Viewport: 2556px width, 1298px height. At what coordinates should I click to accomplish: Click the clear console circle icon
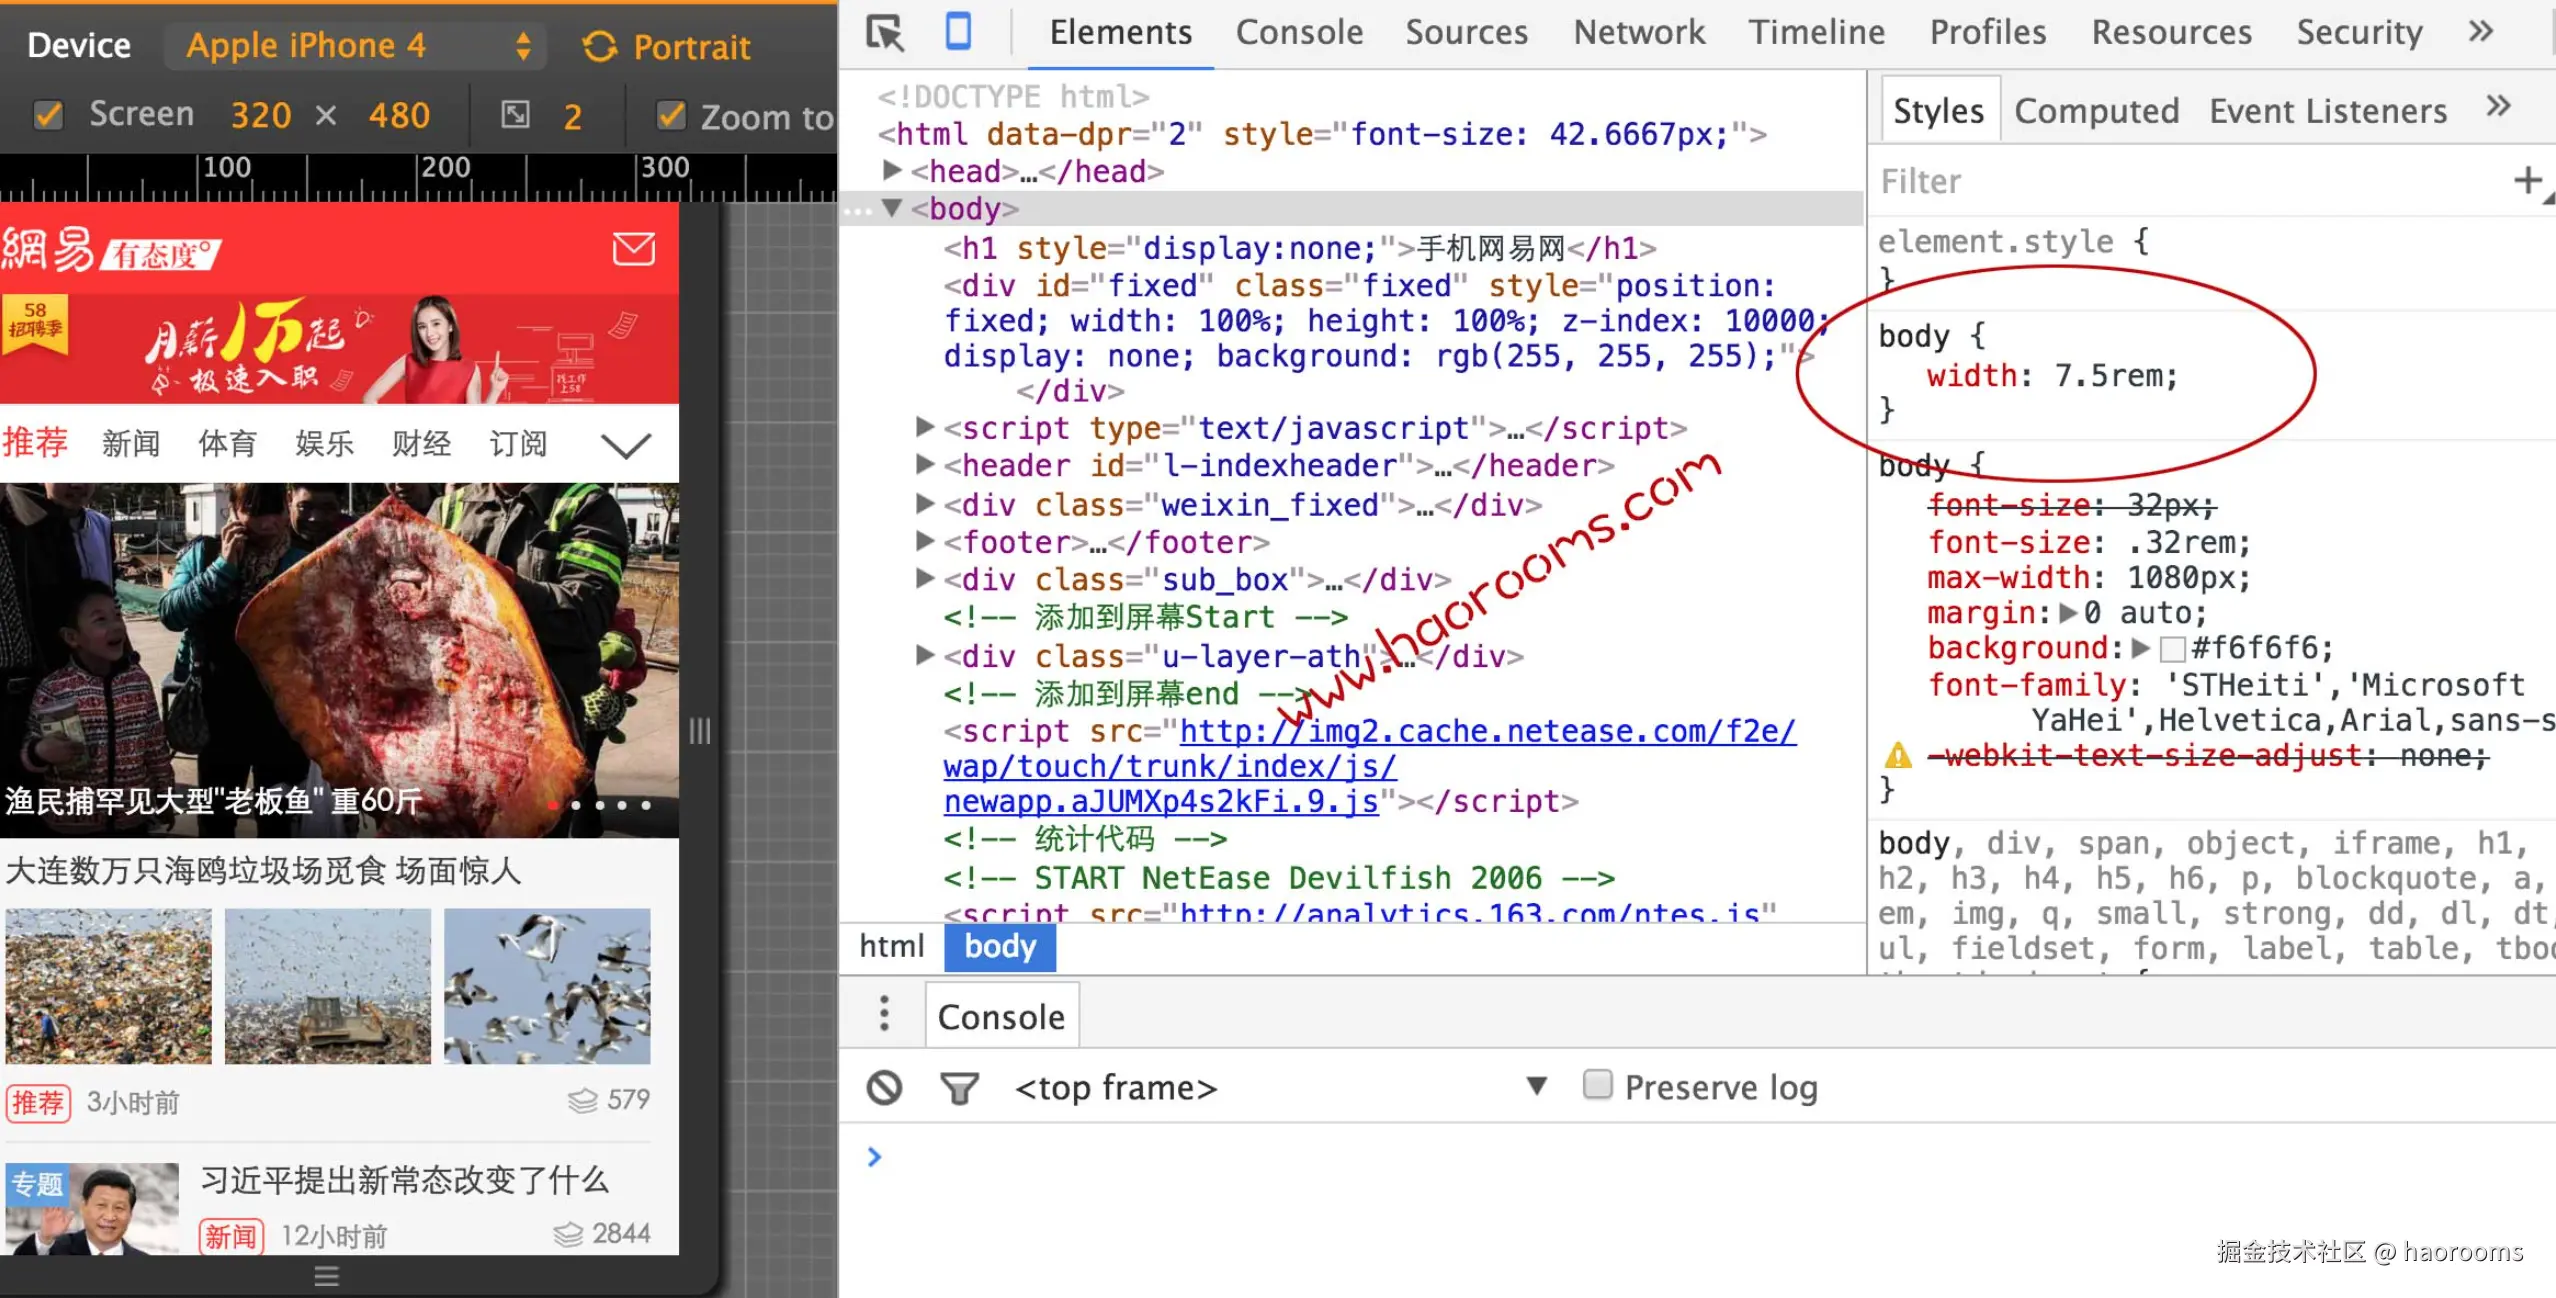884,1087
